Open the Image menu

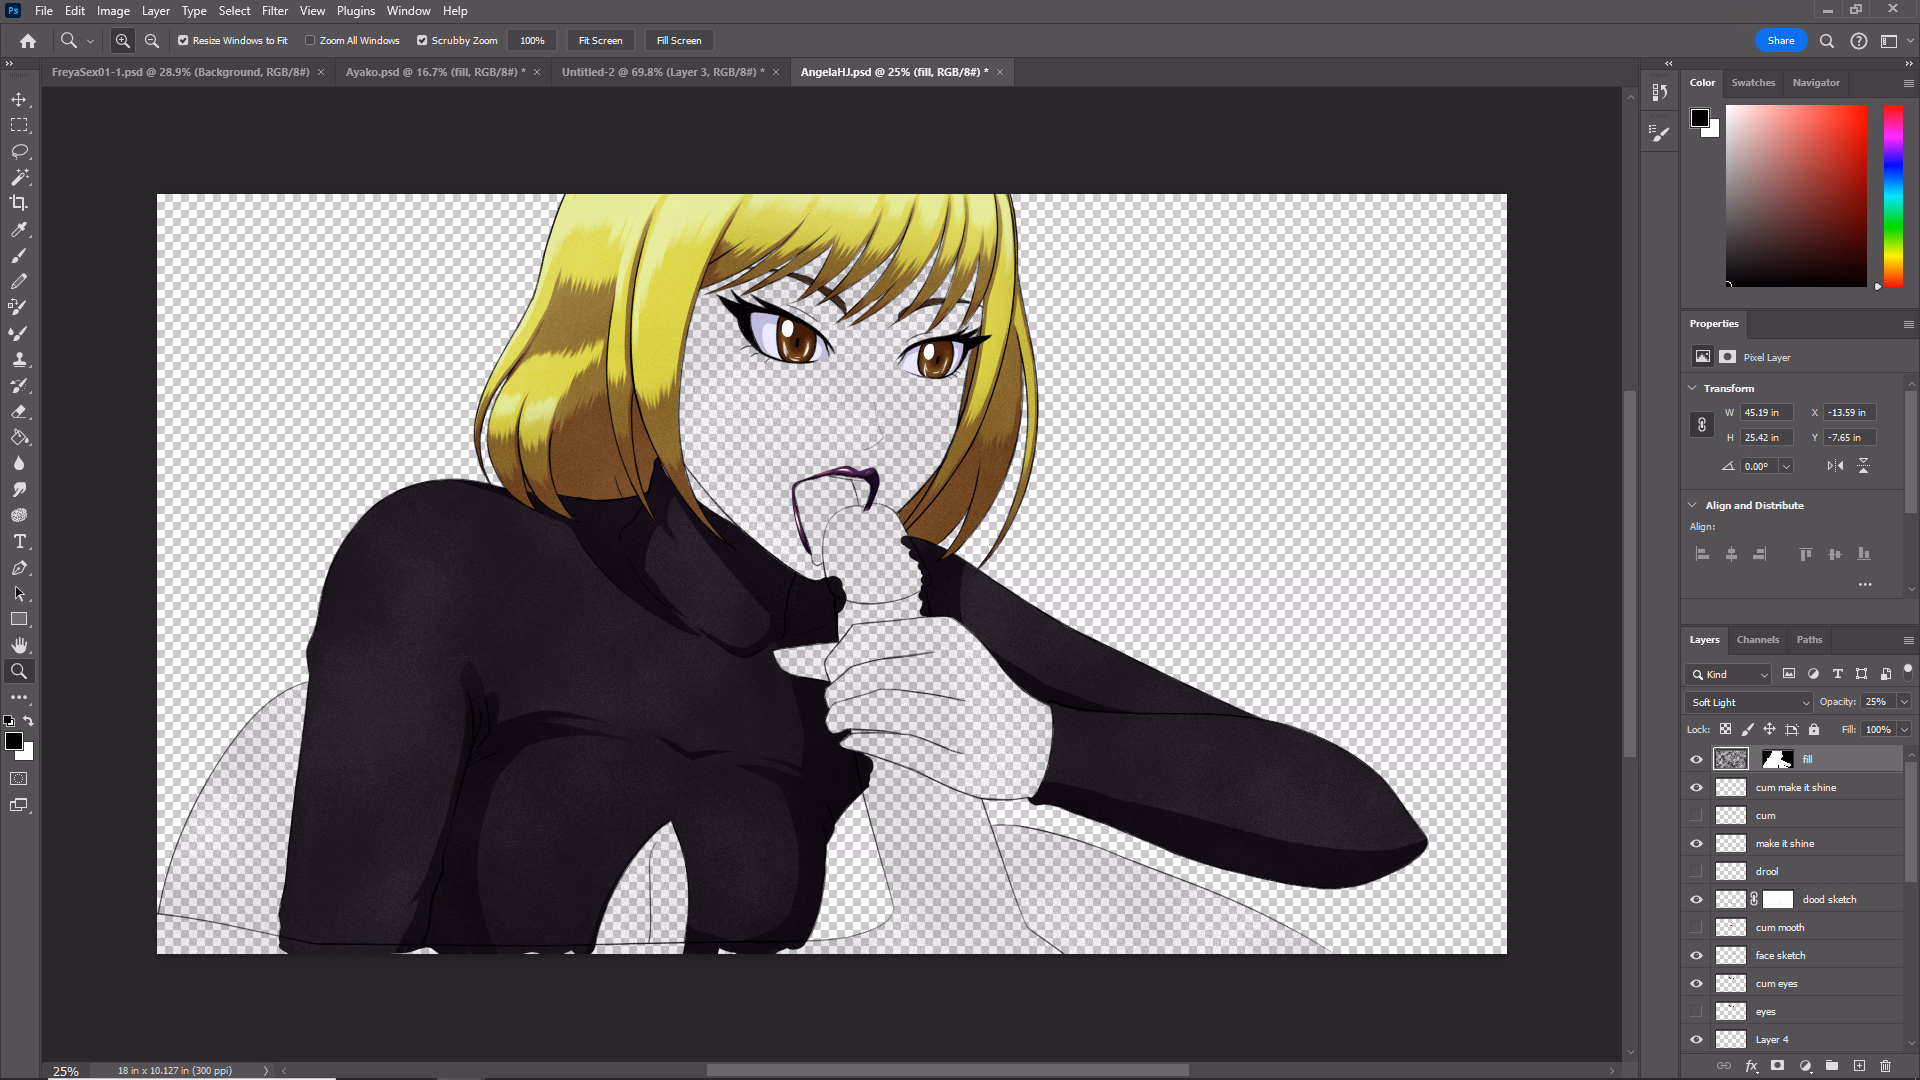(113, 11)
